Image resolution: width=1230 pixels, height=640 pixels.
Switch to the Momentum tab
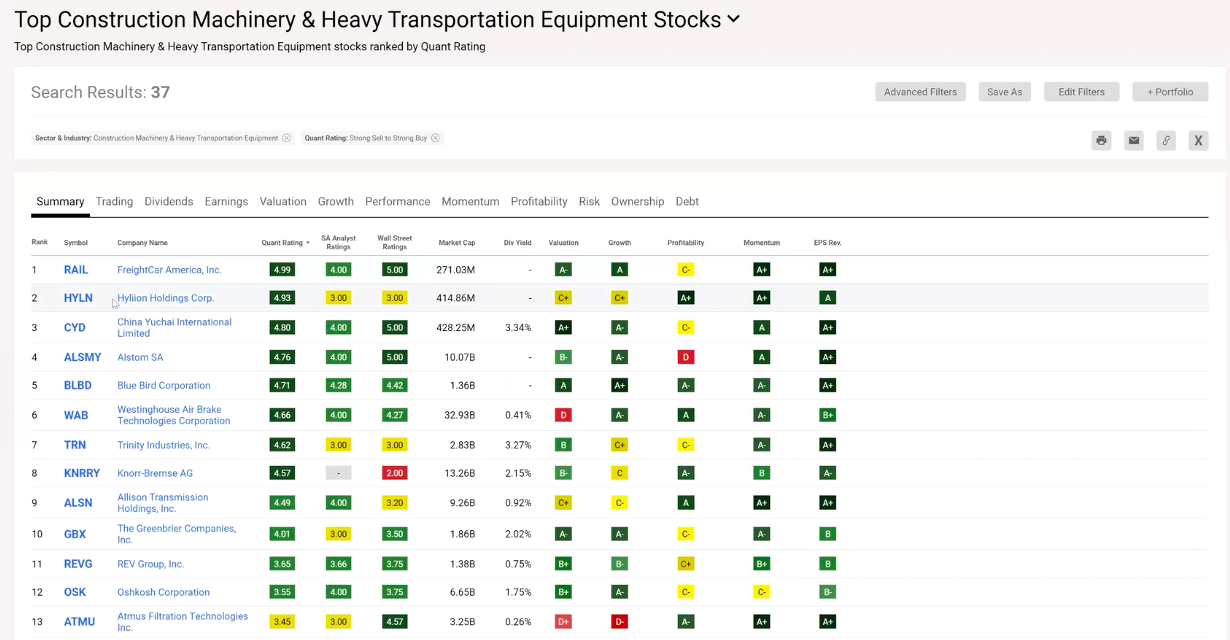pos(470,201)
